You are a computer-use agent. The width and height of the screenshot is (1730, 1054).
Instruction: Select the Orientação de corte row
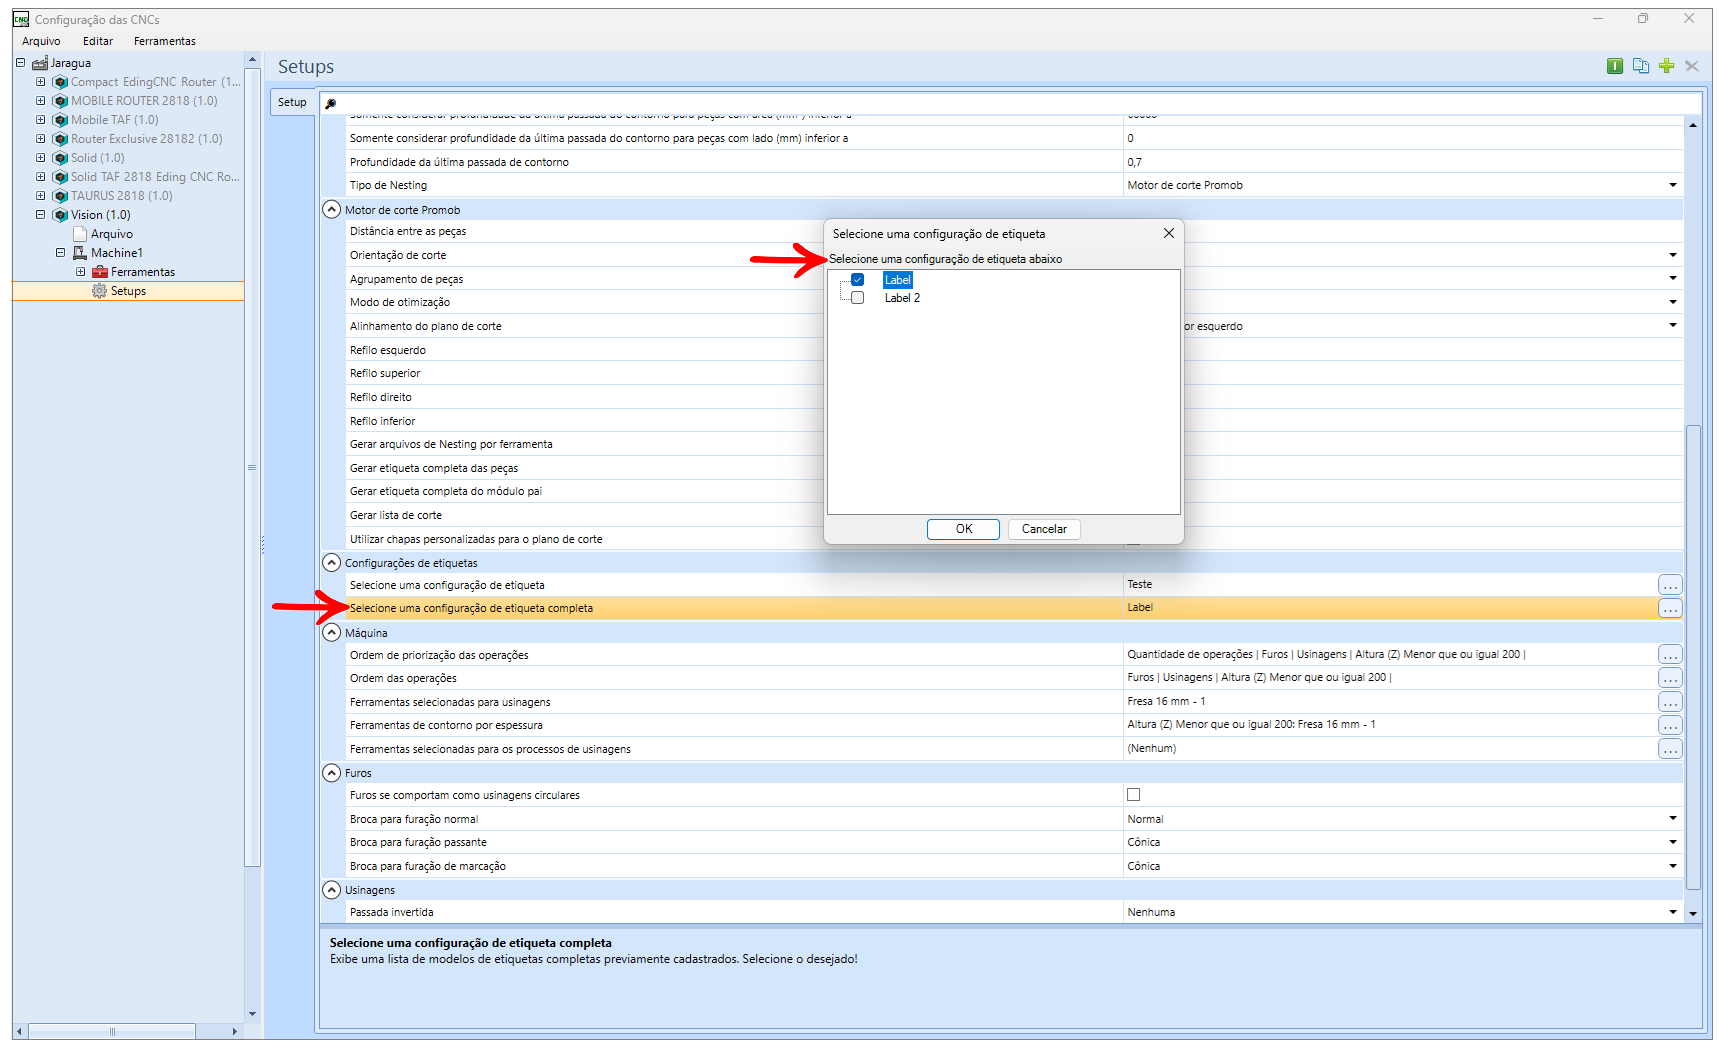pyautogui.click(x=584, y=255)
